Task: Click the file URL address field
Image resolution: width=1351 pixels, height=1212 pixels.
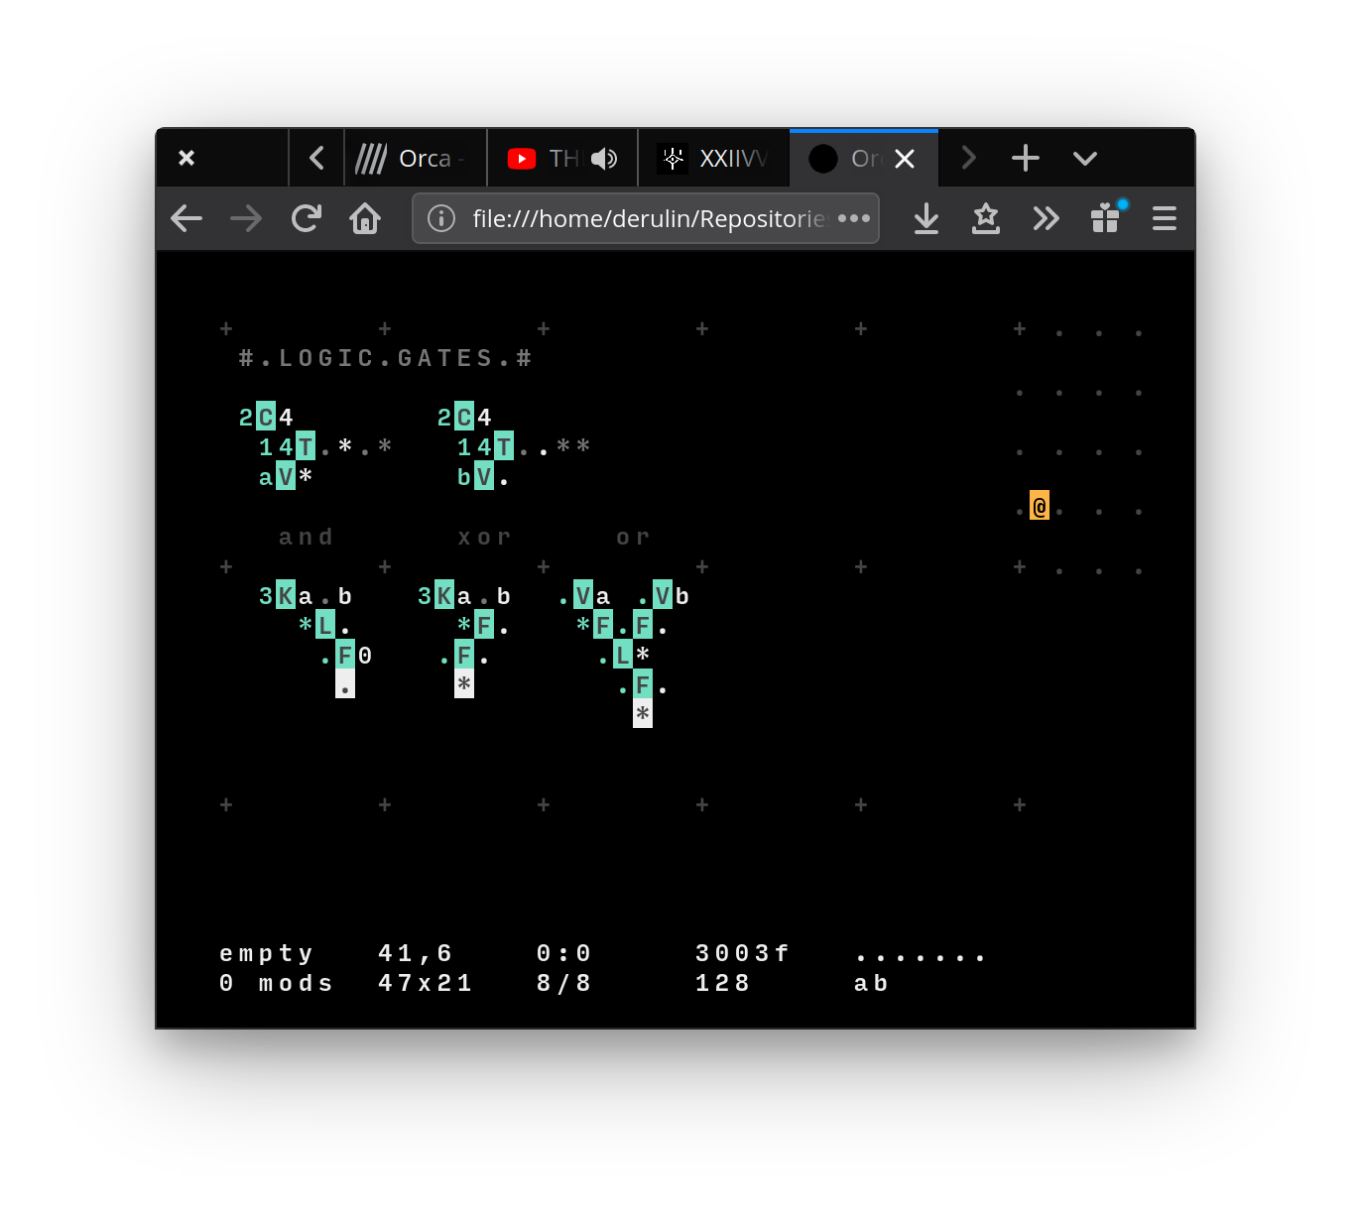Action: (648, 218)
